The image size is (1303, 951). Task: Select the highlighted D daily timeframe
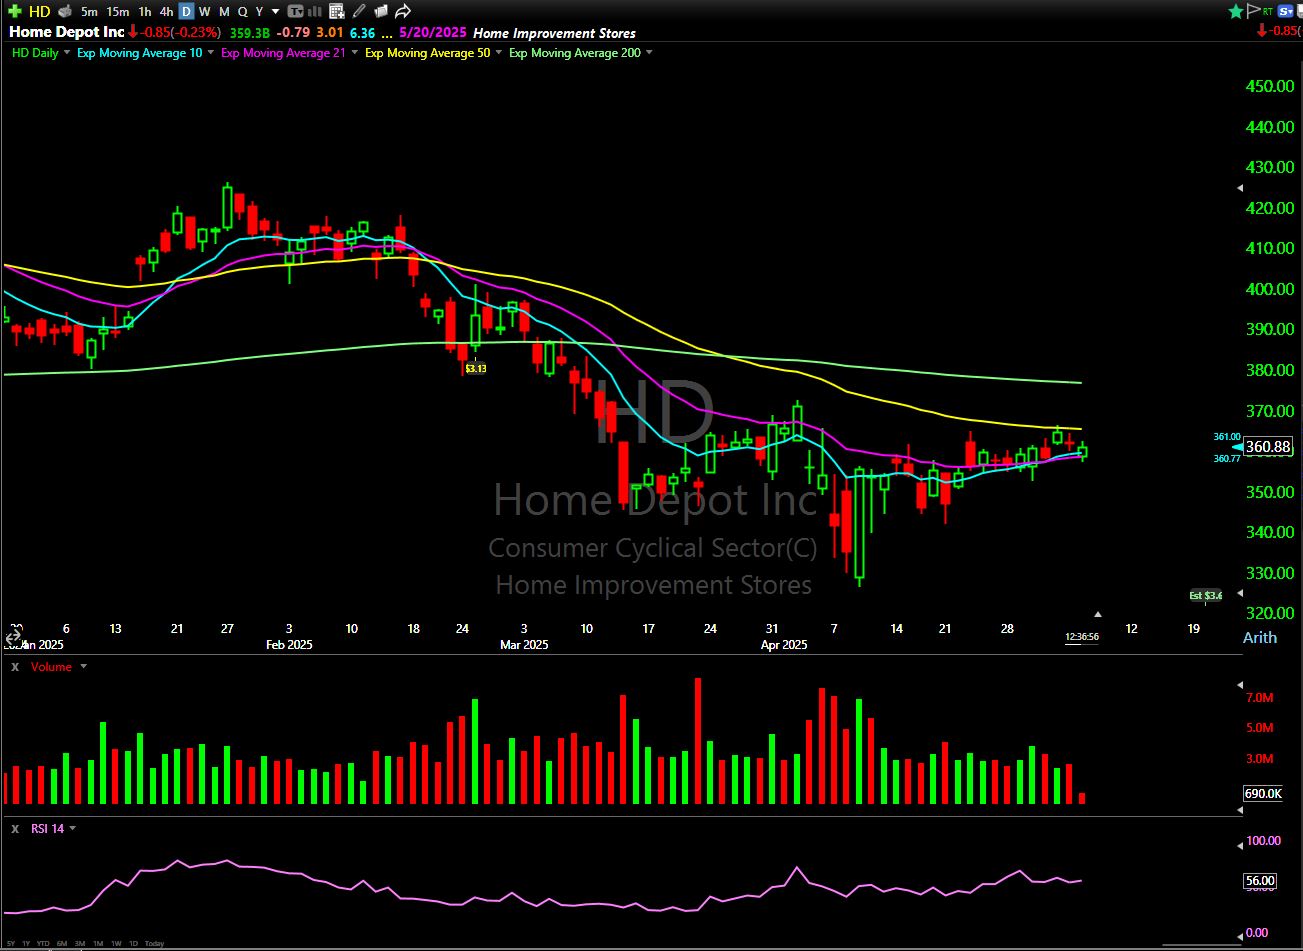pos(186,11)
